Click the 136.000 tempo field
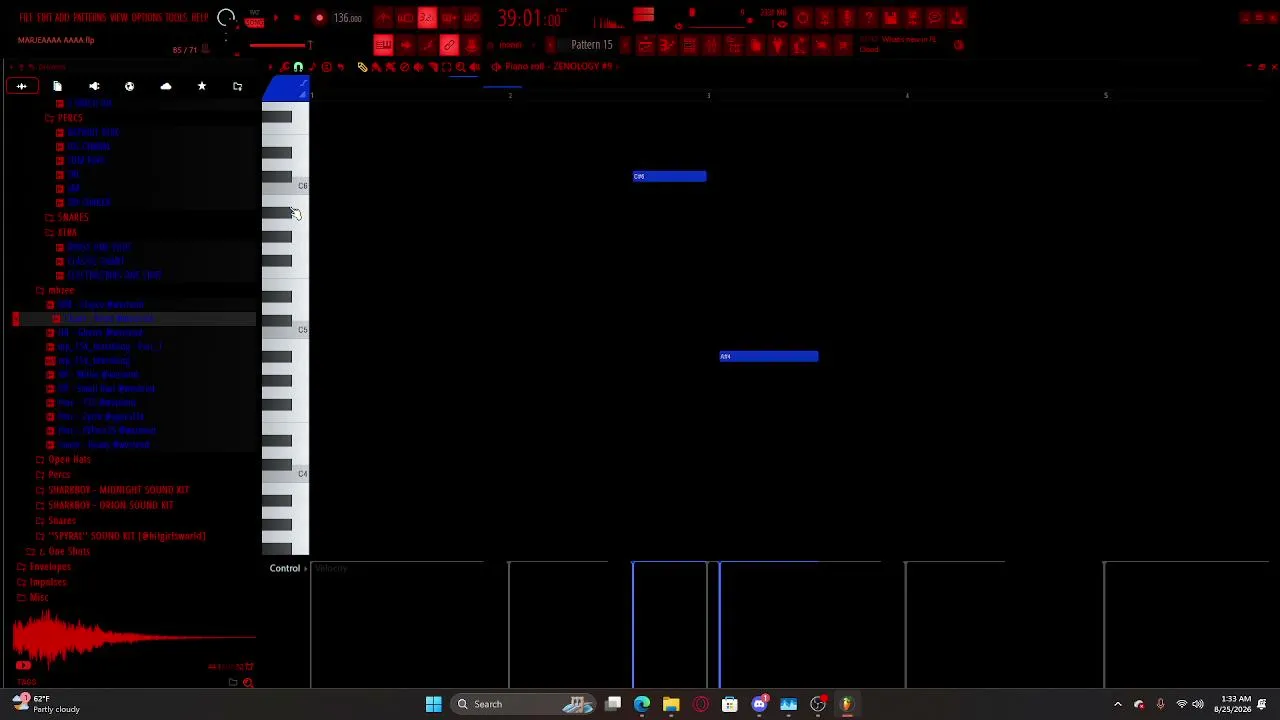This screenshot has height=720, width=1280. click(347, 18)
